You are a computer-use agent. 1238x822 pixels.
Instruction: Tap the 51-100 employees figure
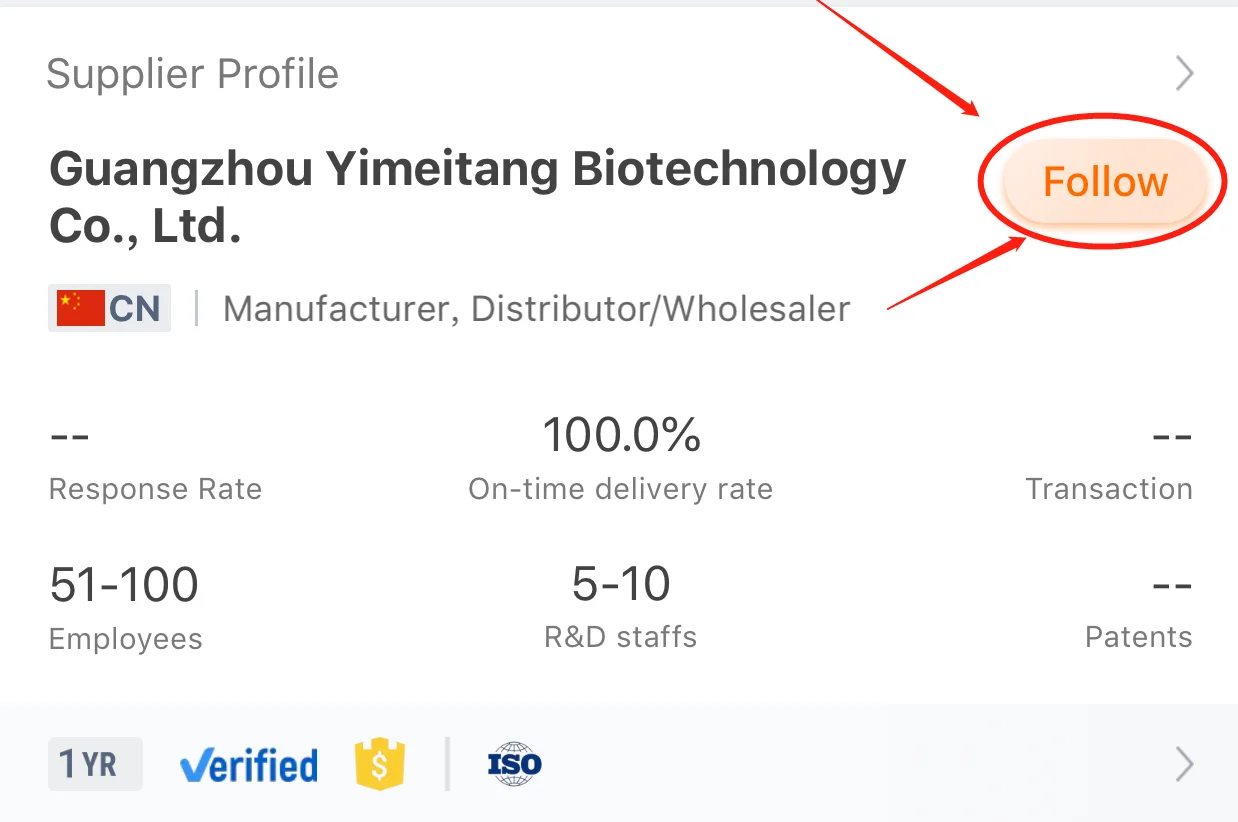point(124,585)
